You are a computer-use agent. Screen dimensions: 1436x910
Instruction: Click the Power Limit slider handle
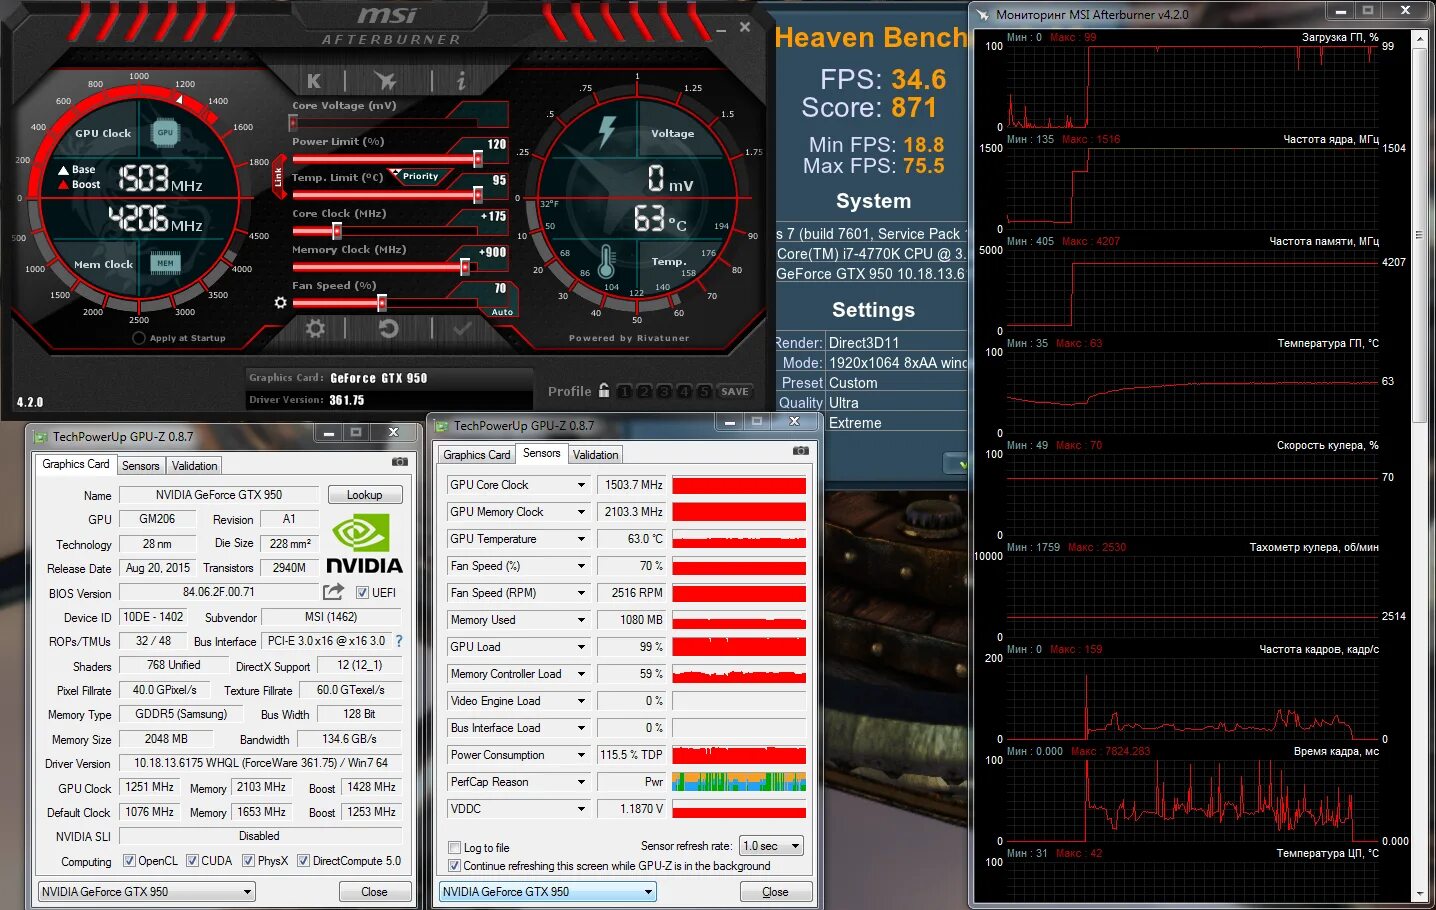[x=478, y=159]
